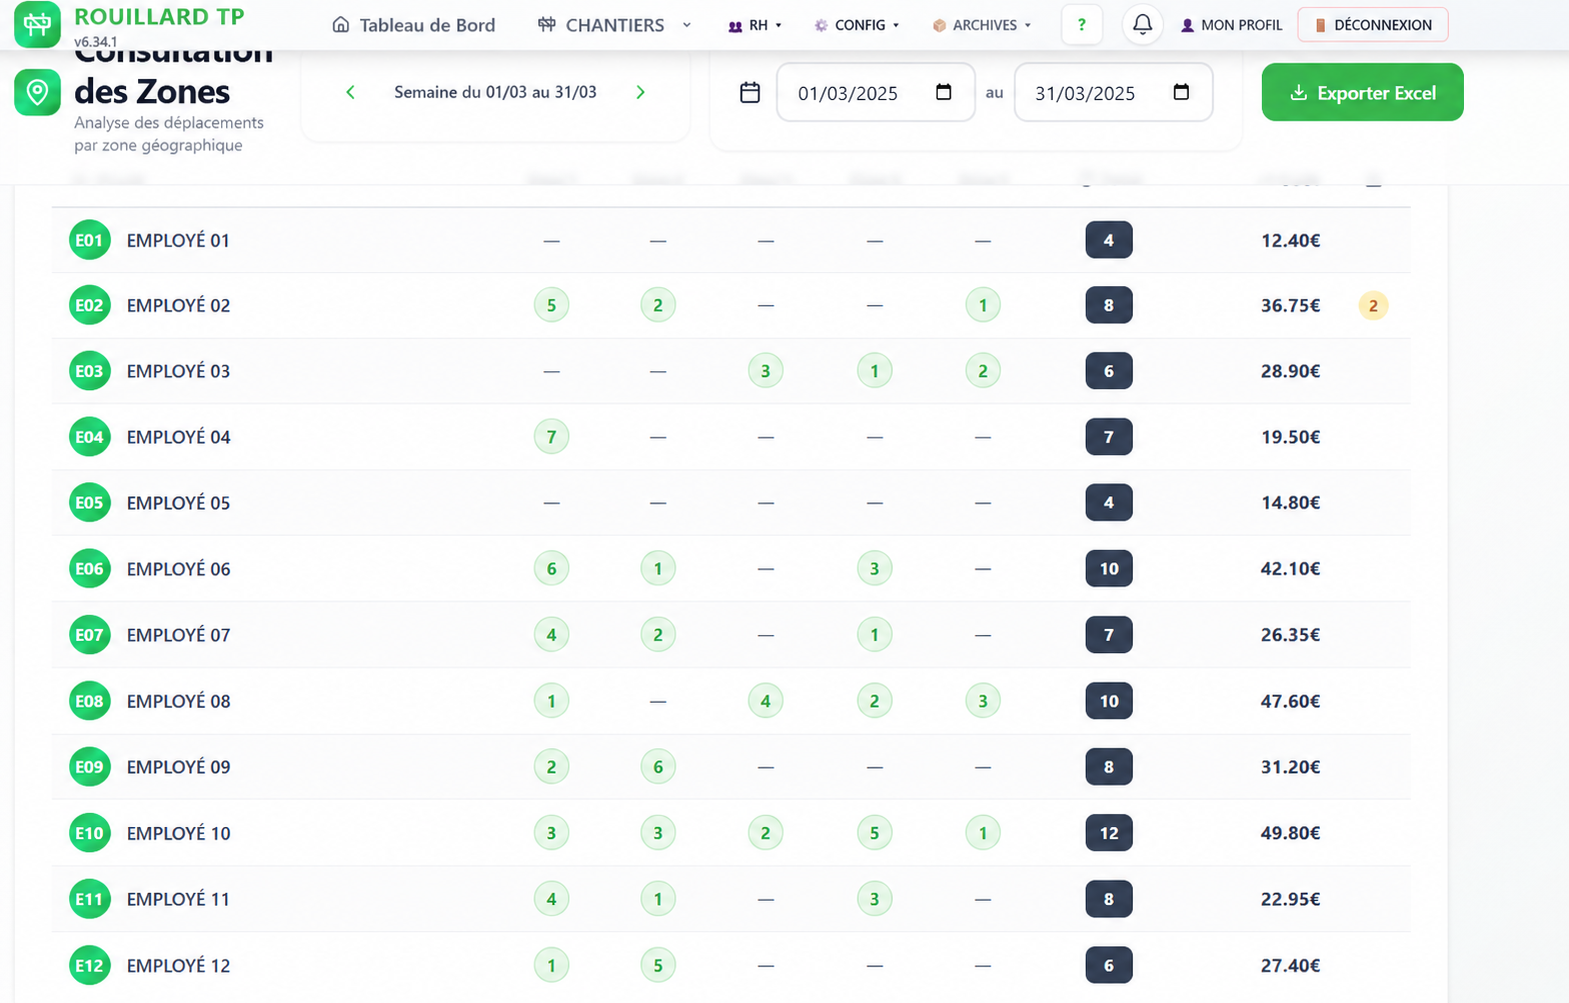Screen dimensions: 1569x1003
Task: Click total badge 4 for Employé 05
Action: (x=1109, y=503)
